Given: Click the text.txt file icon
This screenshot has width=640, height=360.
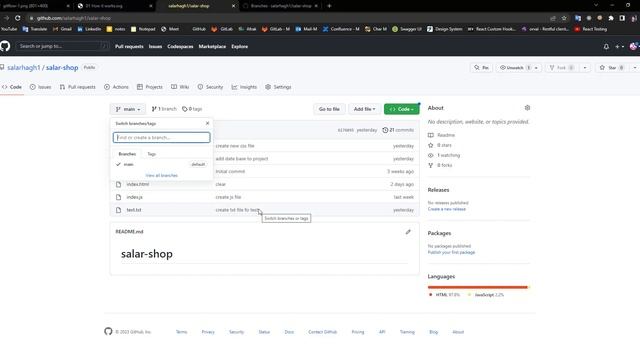Looking at the screenshot, I should (118, 210).
